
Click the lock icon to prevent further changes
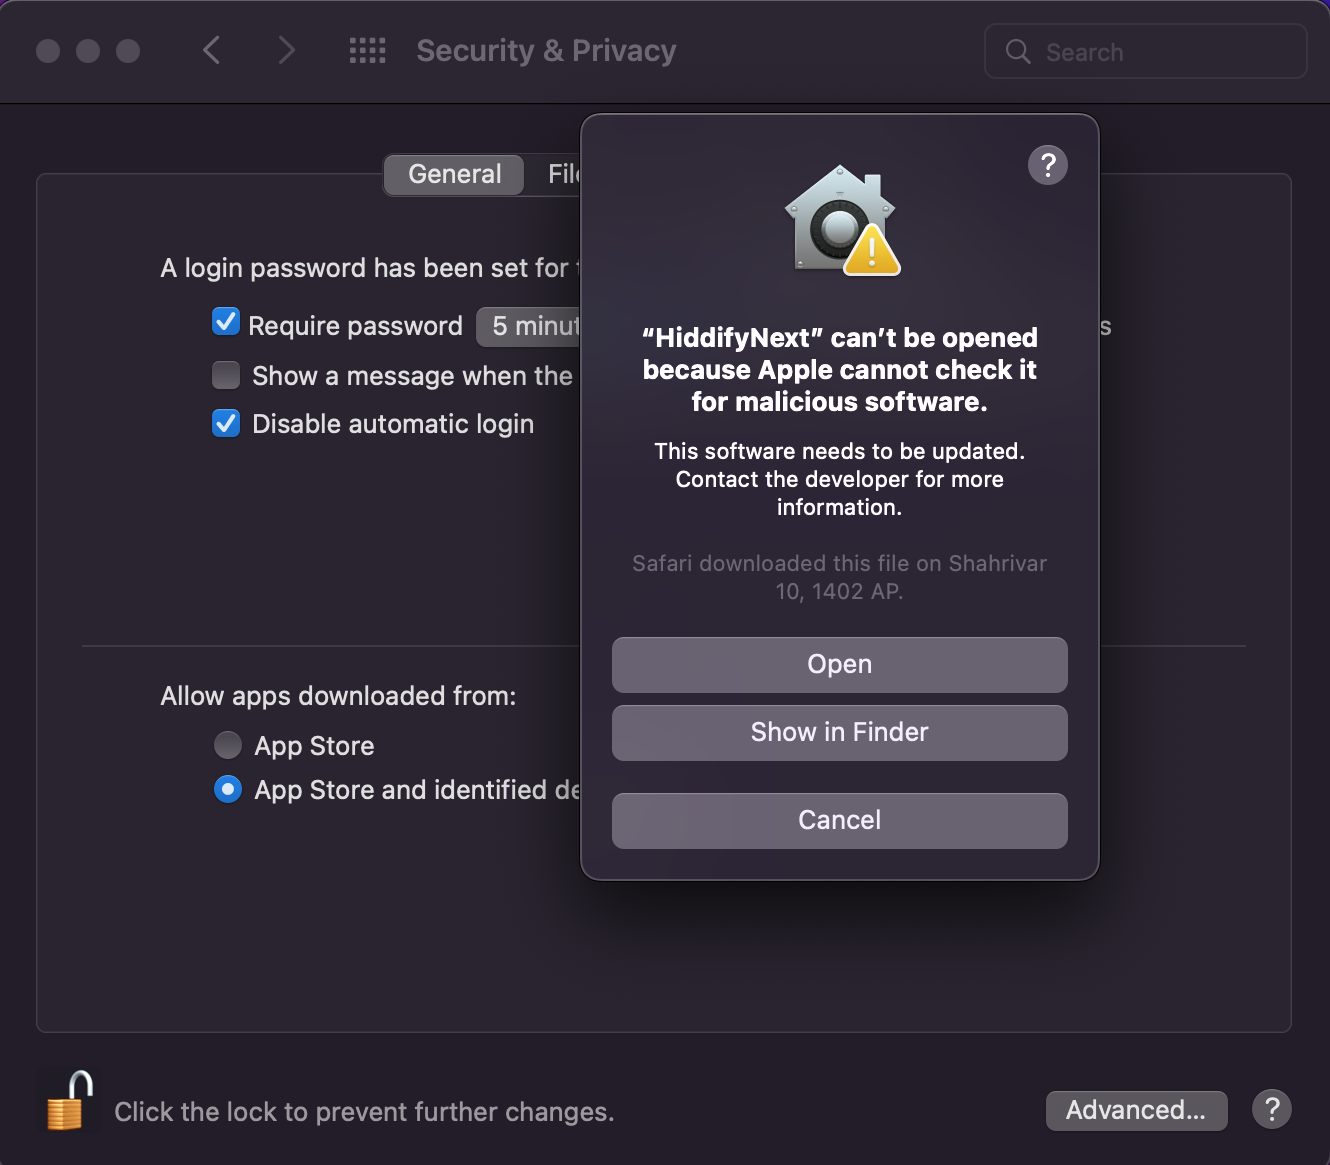[66, 1102]
